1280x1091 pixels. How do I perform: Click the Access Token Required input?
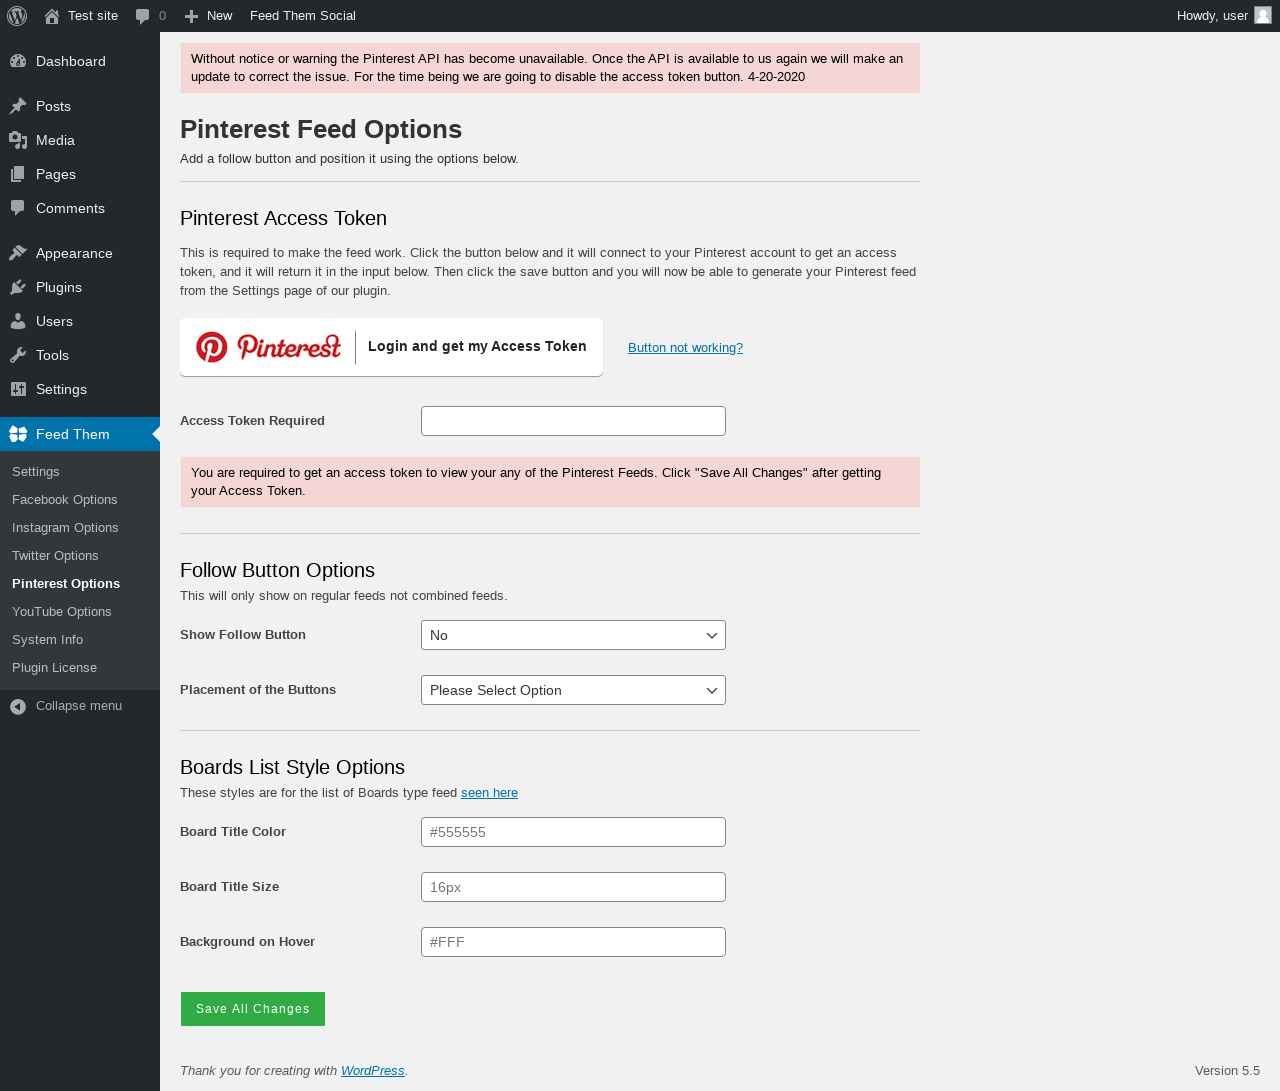(573, 421)
